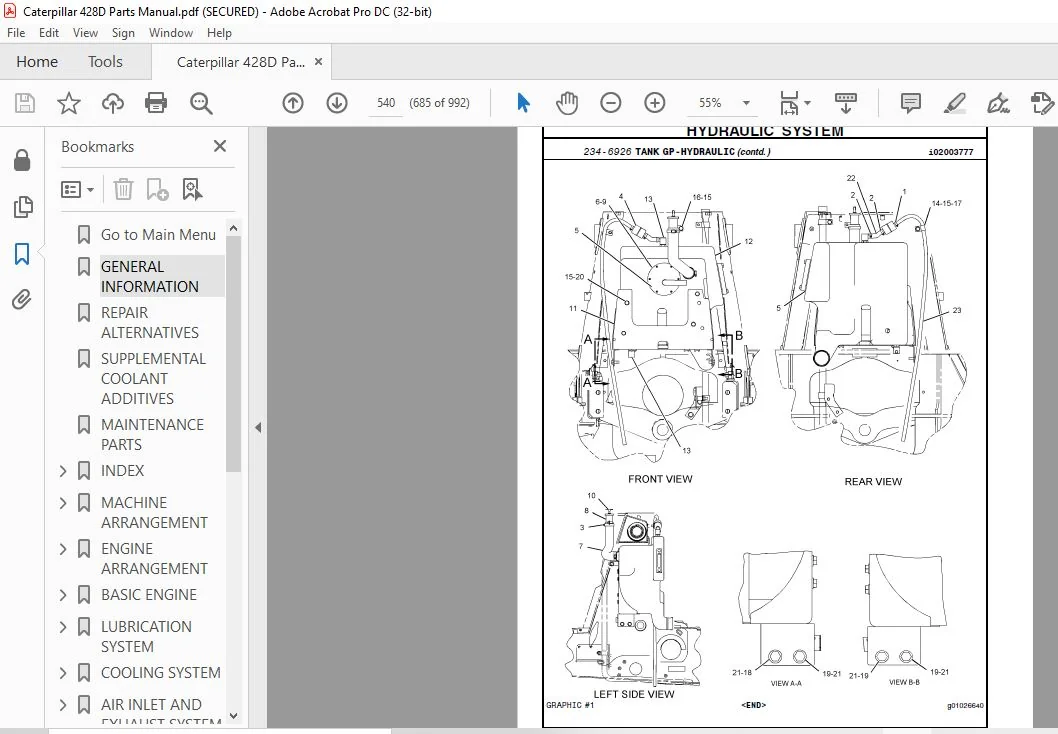Screen dimensions: 1058x734
Task: Click the upload to cloud icon
Action: click(x=113, y=103)
